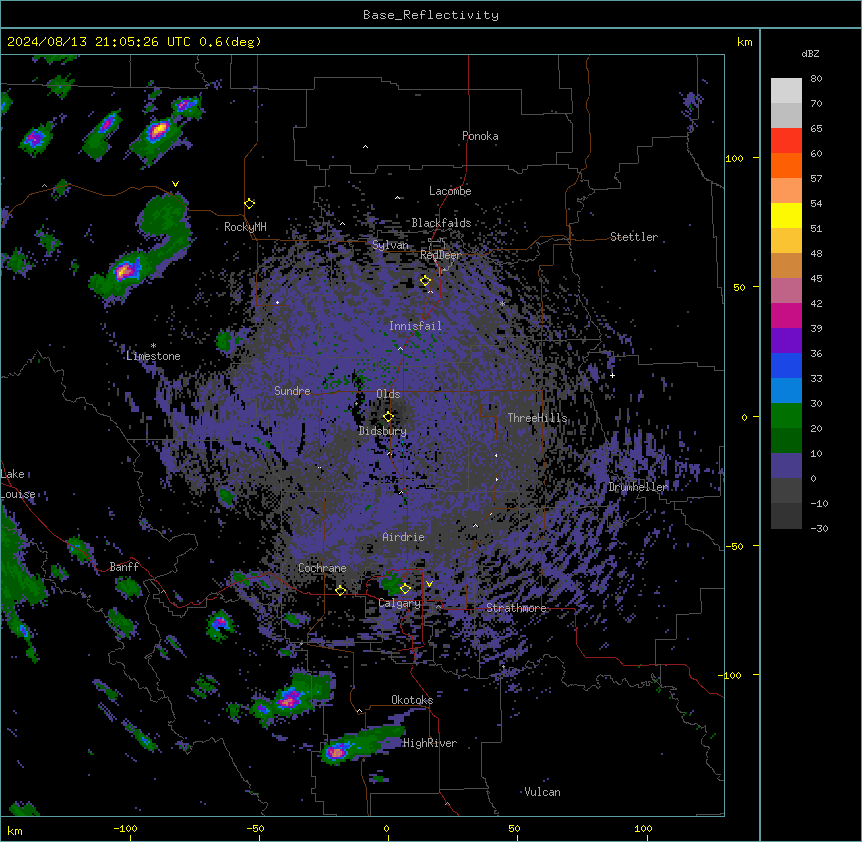Click the Okotoks city label
Viewport: 862px width, 842px height.
(x=412, y=700)
